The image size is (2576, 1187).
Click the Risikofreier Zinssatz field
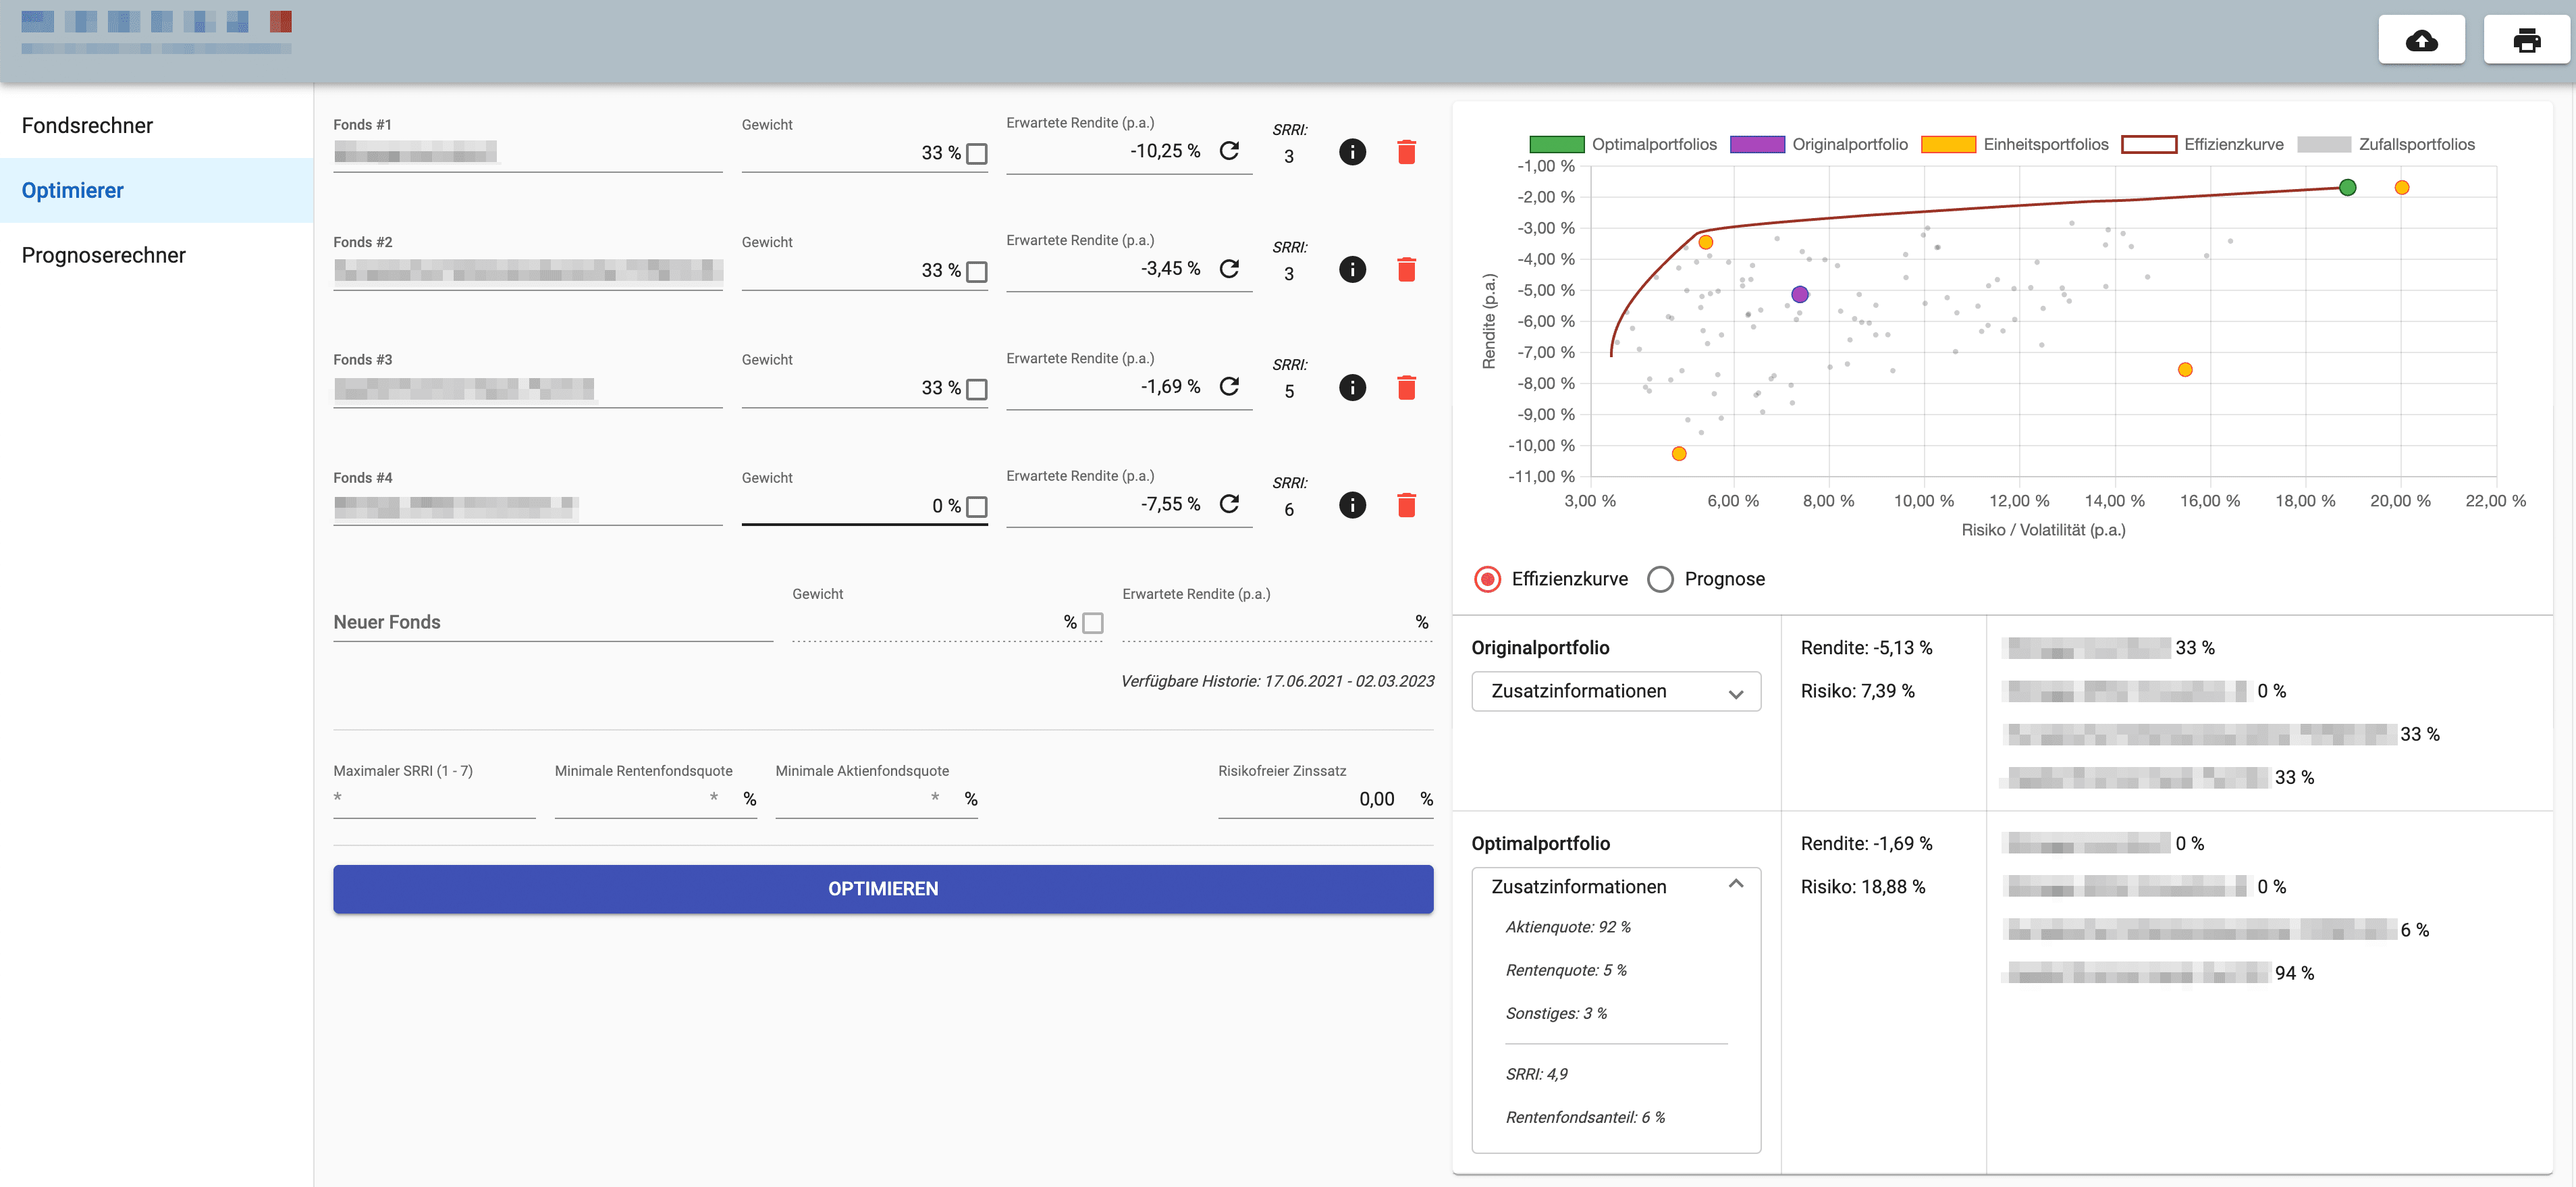1325,798
